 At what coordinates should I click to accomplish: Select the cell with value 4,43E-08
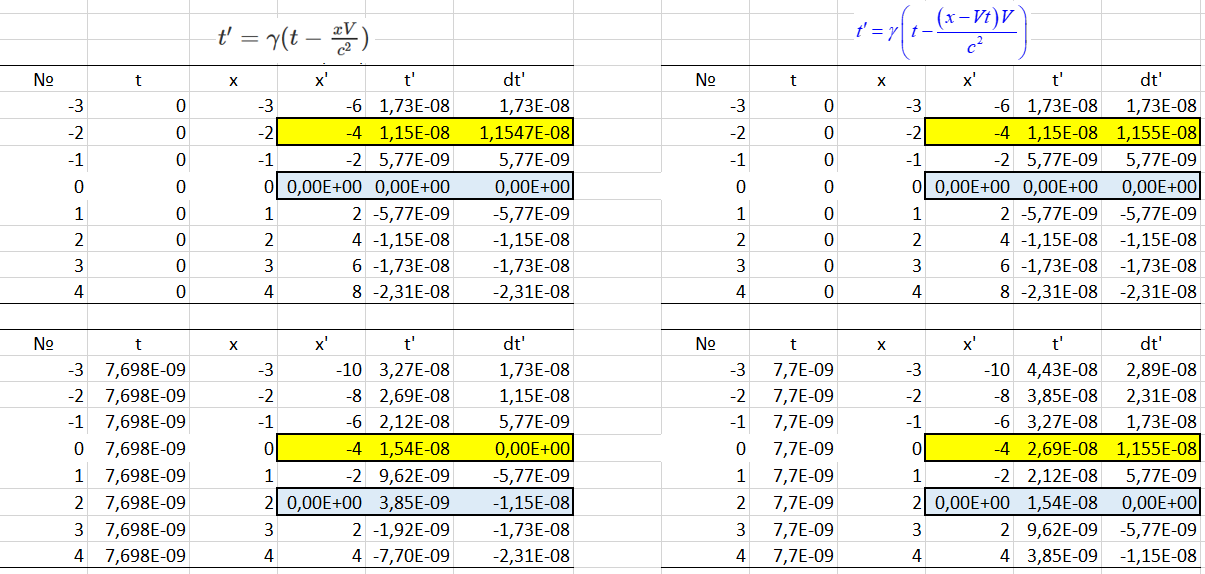point(1059,370)
